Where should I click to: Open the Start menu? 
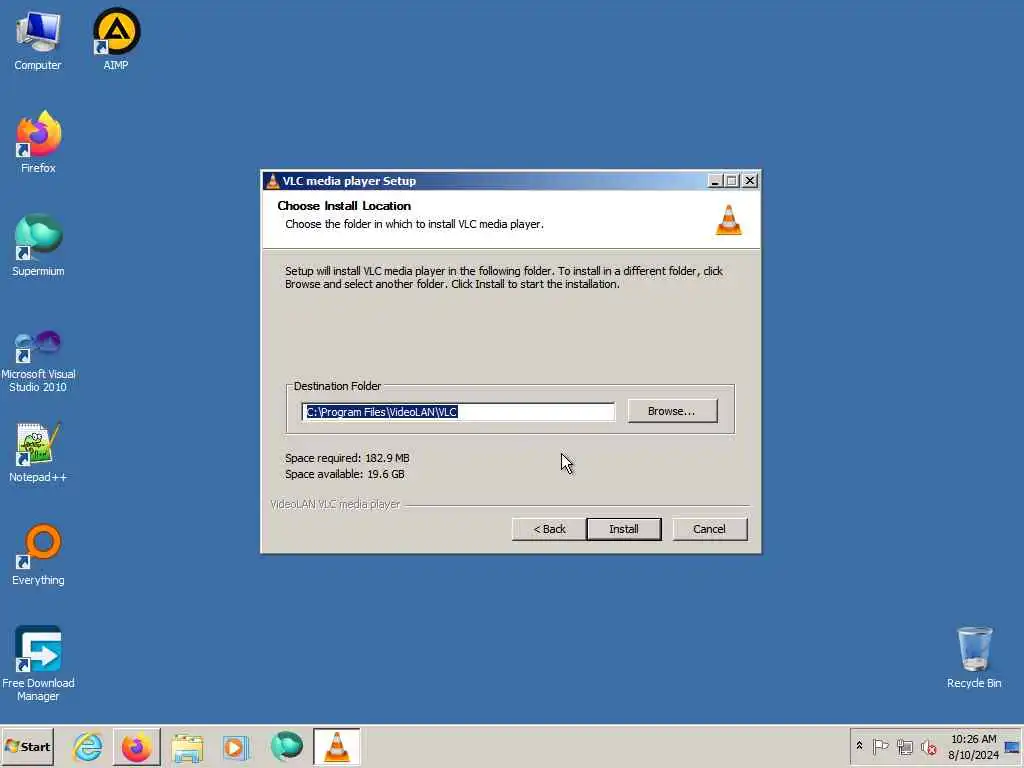click(27, 746)
